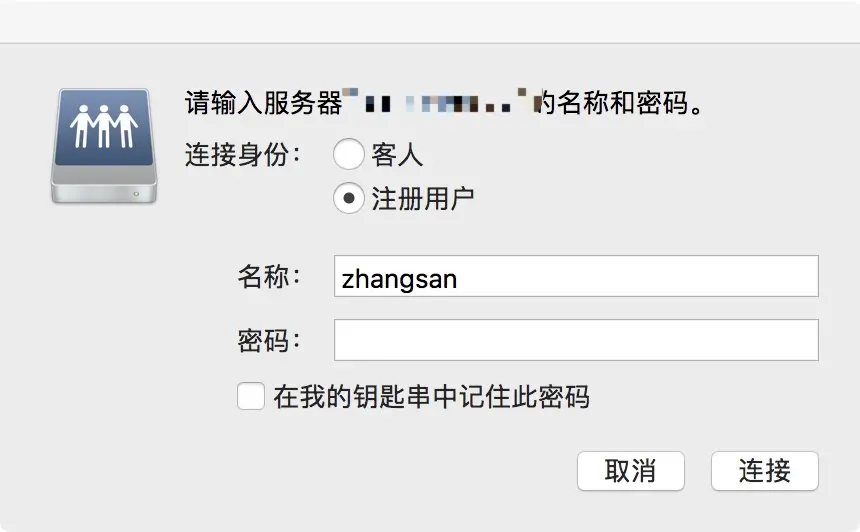
Task: Click the blurred server name in prompt
Action: coord(438,101)
